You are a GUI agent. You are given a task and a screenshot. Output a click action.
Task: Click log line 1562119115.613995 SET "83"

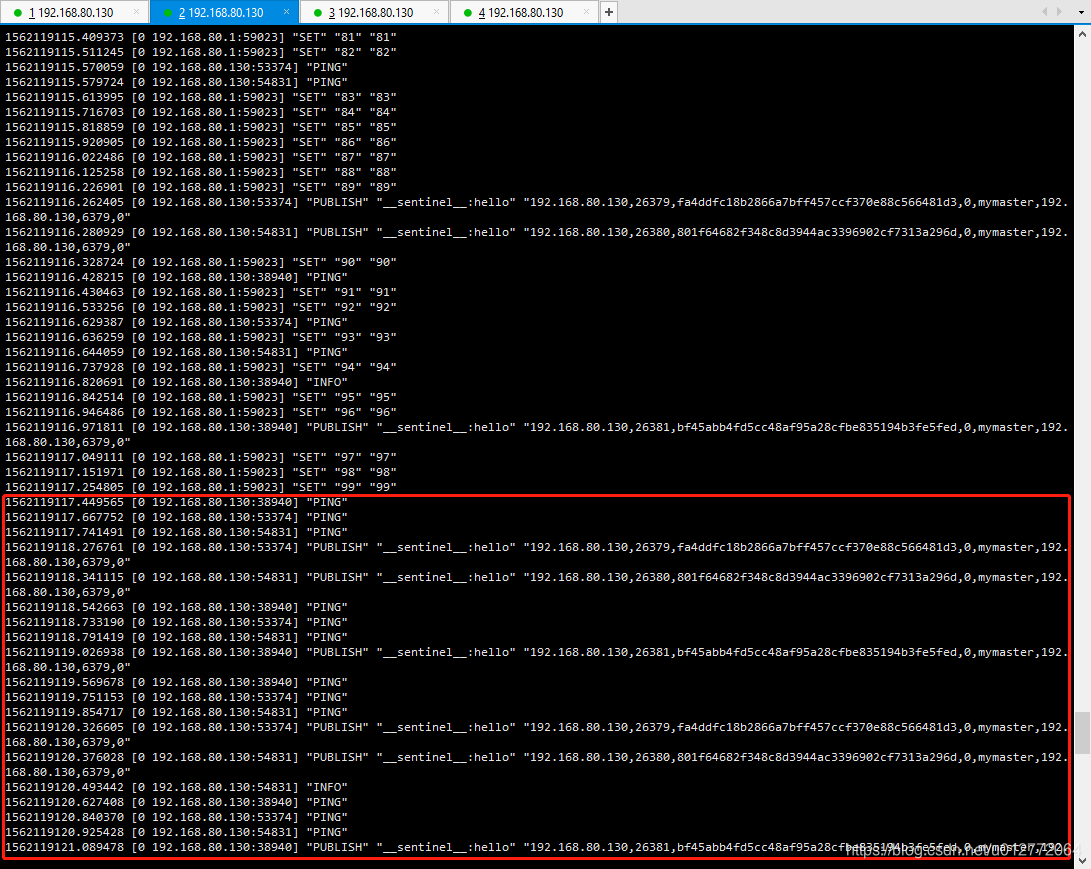pyautogui.click(x=200, y=97)
